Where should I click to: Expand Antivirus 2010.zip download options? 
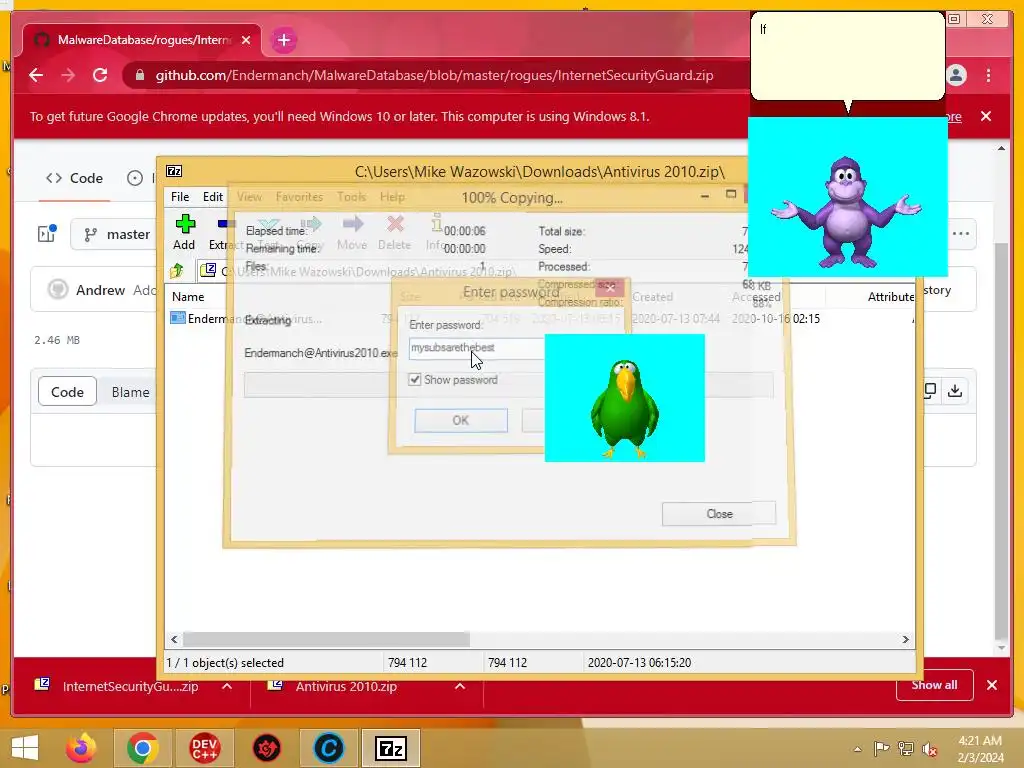460,686
